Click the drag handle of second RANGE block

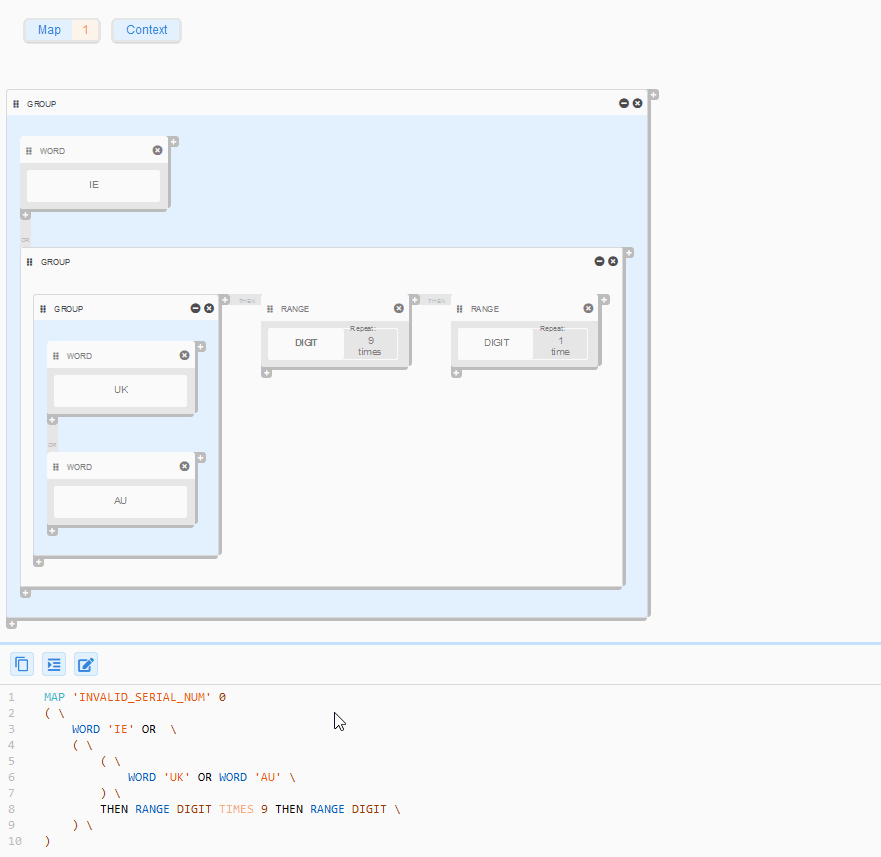(460, 309)
